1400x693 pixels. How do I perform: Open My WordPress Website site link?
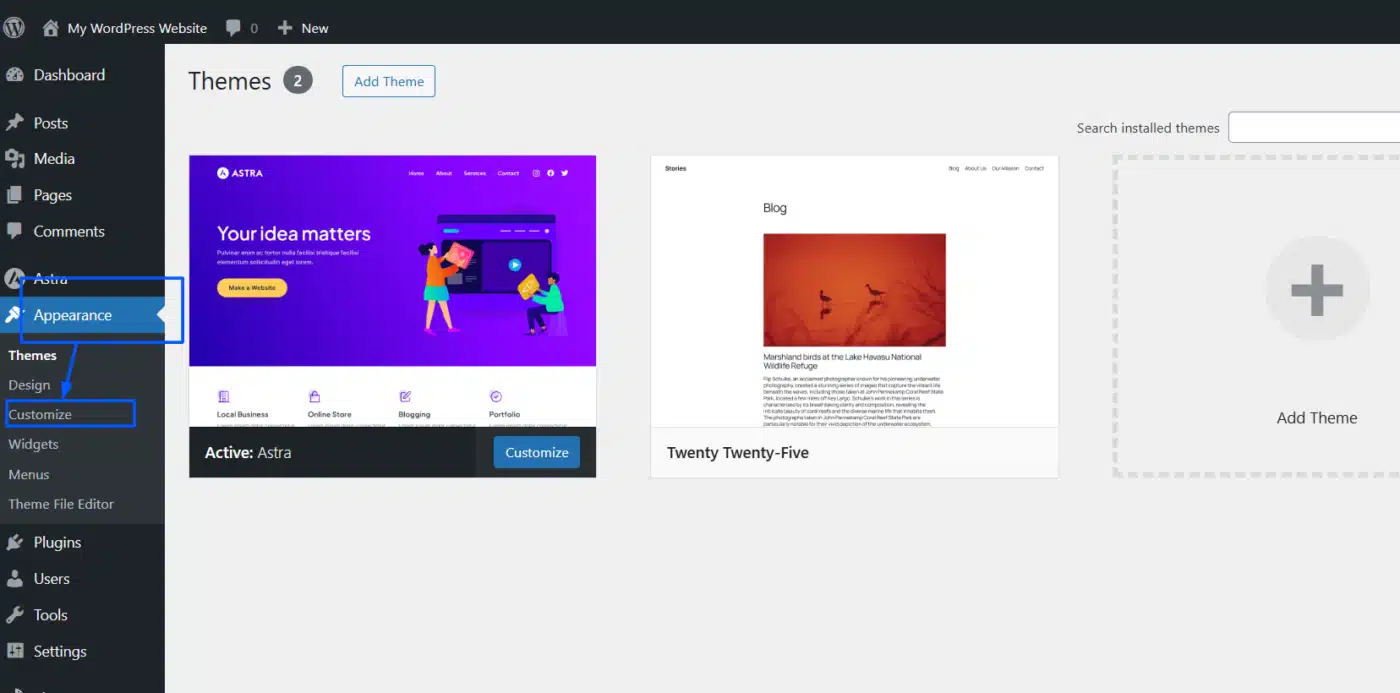point(137,28)
